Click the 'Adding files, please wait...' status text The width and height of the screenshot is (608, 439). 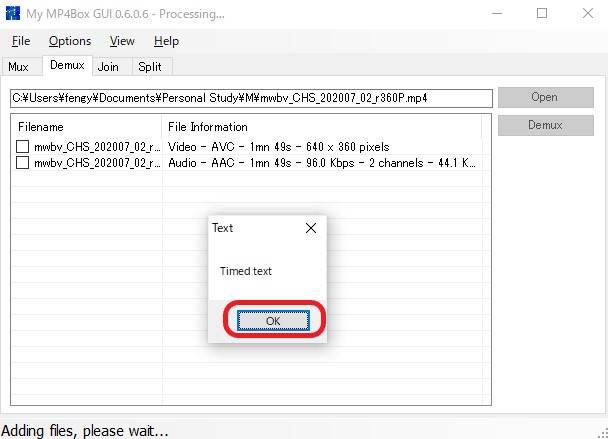tap(85, 431)
